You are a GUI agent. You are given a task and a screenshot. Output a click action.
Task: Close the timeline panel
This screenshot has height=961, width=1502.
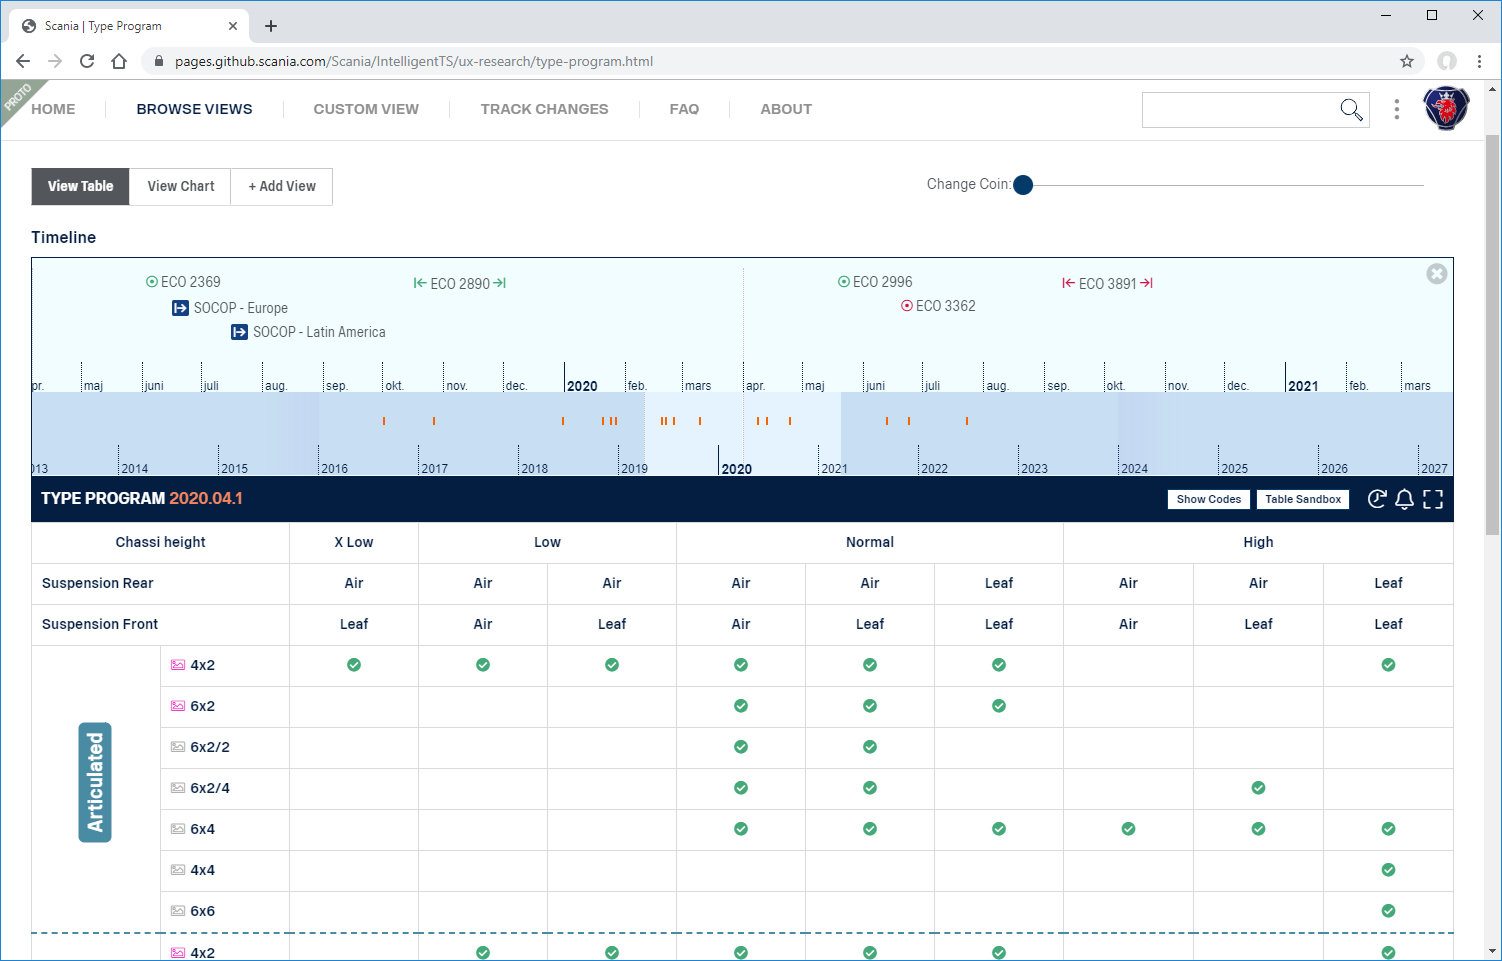tap(1436, 274)
